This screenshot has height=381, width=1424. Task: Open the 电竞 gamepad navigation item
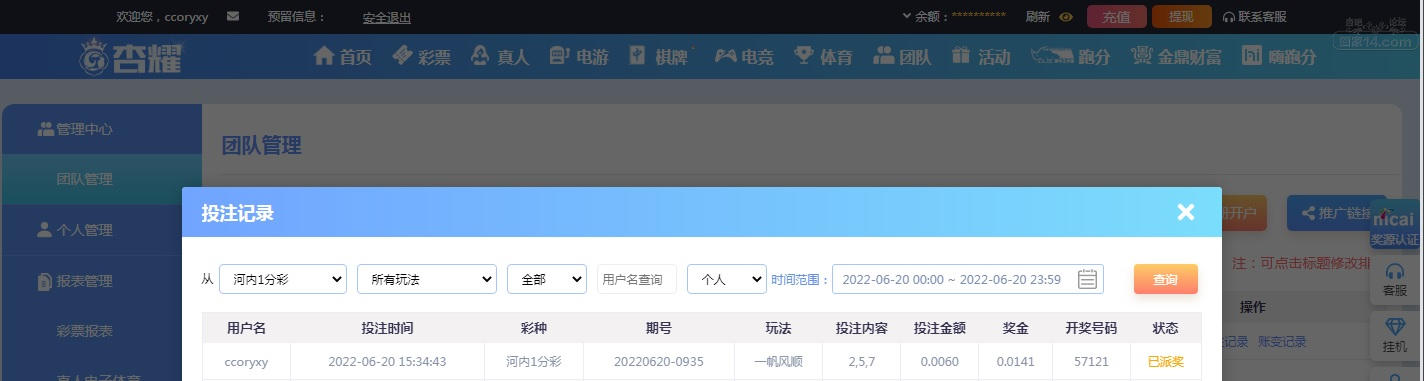(744, 57)
